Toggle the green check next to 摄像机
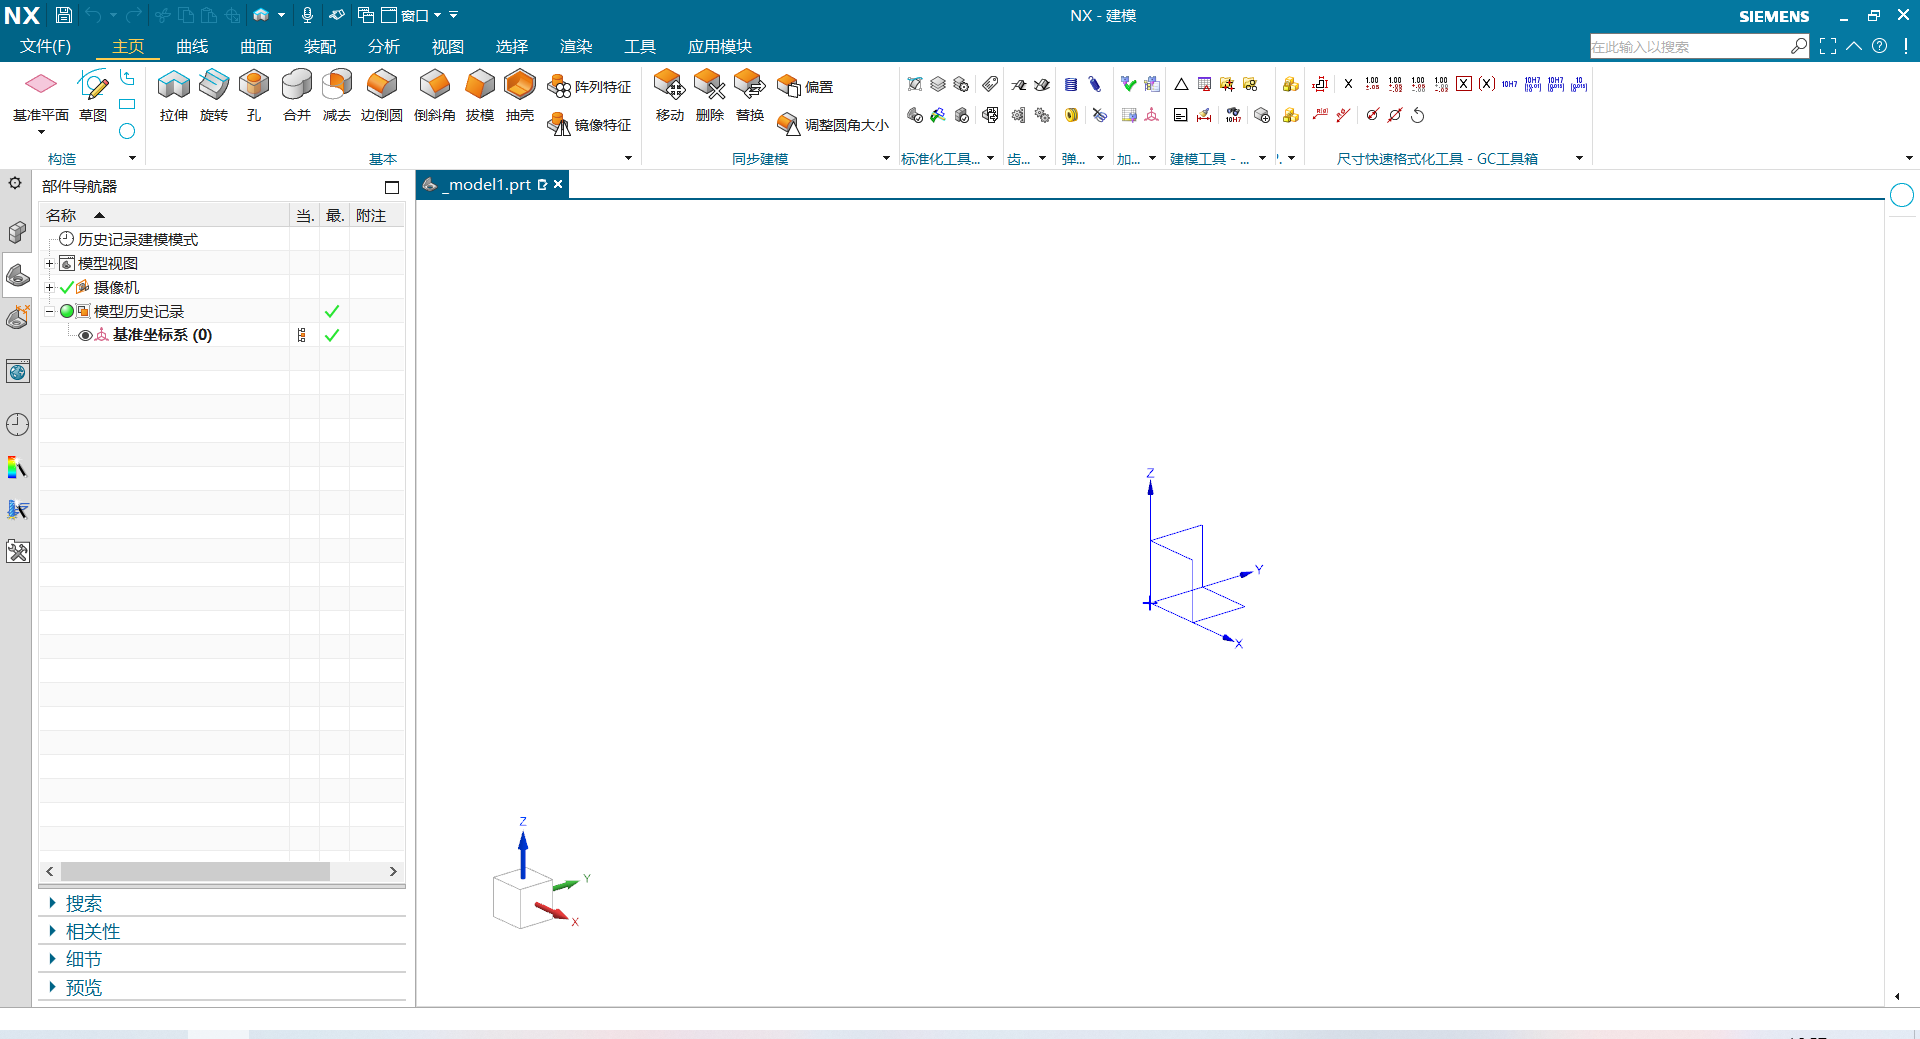Image resolution: width=1920 pixels, height=1039 pixels. [67, 288]
